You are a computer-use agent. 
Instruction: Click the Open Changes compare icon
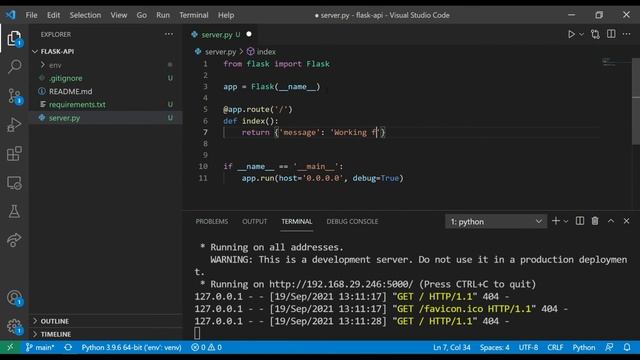coord(595,34)
